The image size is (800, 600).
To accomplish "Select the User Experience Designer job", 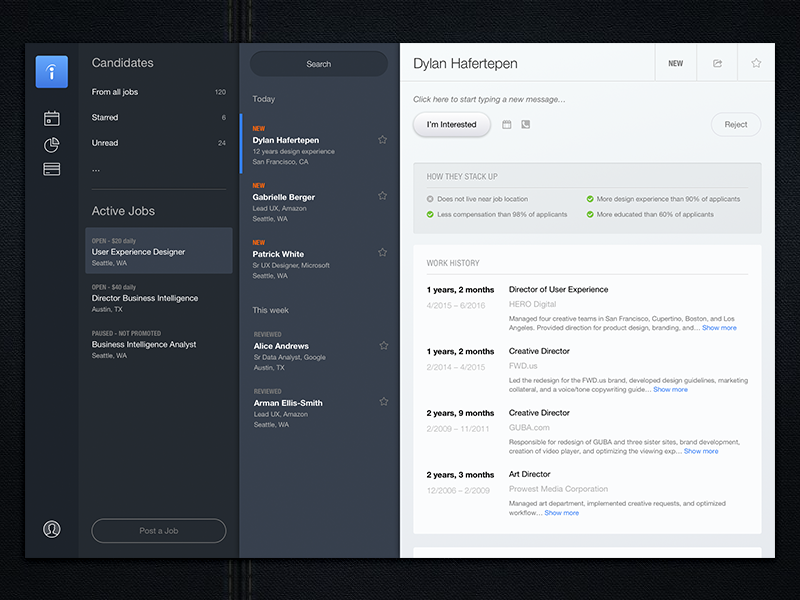I will 159,251.
